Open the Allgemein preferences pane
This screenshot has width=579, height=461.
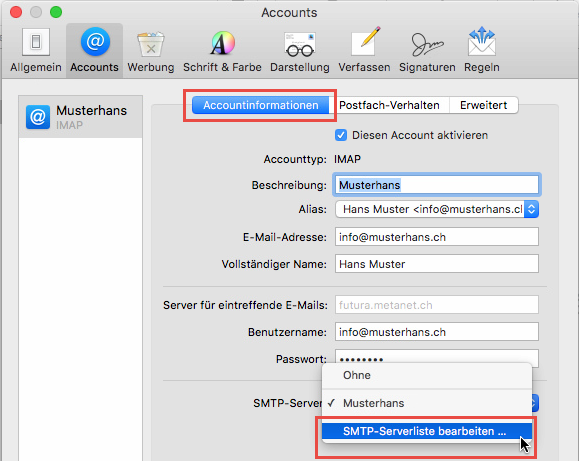tap(36, 50)
